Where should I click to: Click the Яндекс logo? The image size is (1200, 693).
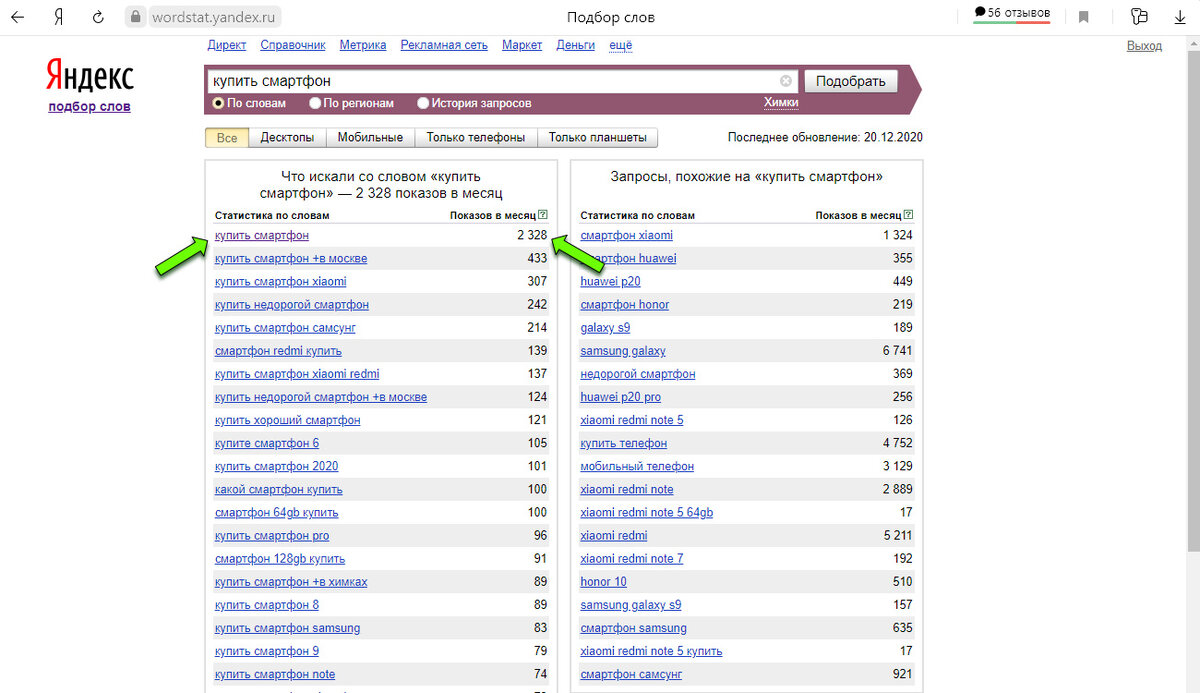point(89,76)
